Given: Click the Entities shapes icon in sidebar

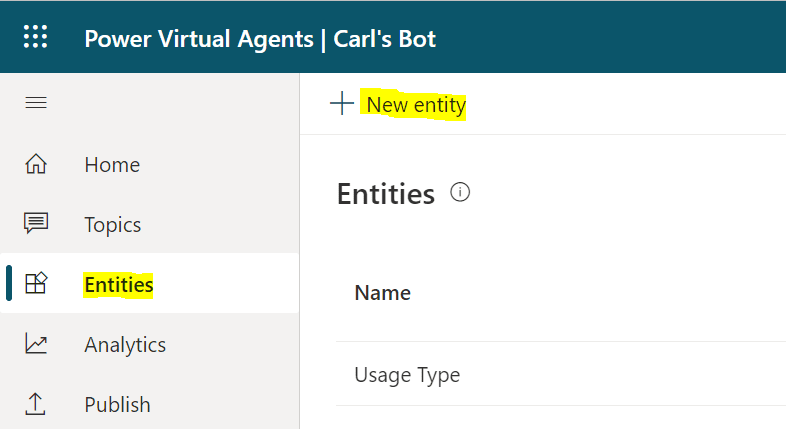Looking at the screenshot, I should [36, 283].
